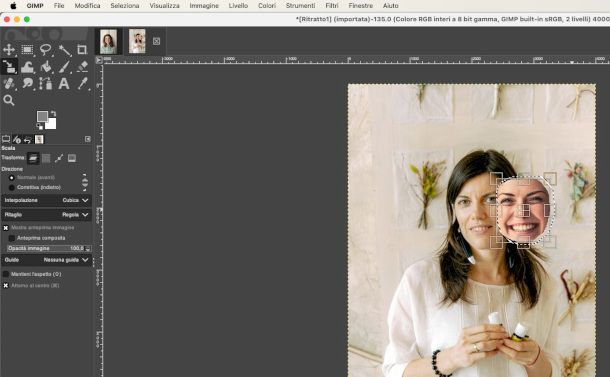Open the Livello menu
Screen dimensions: 610x377
coord(238,6)
